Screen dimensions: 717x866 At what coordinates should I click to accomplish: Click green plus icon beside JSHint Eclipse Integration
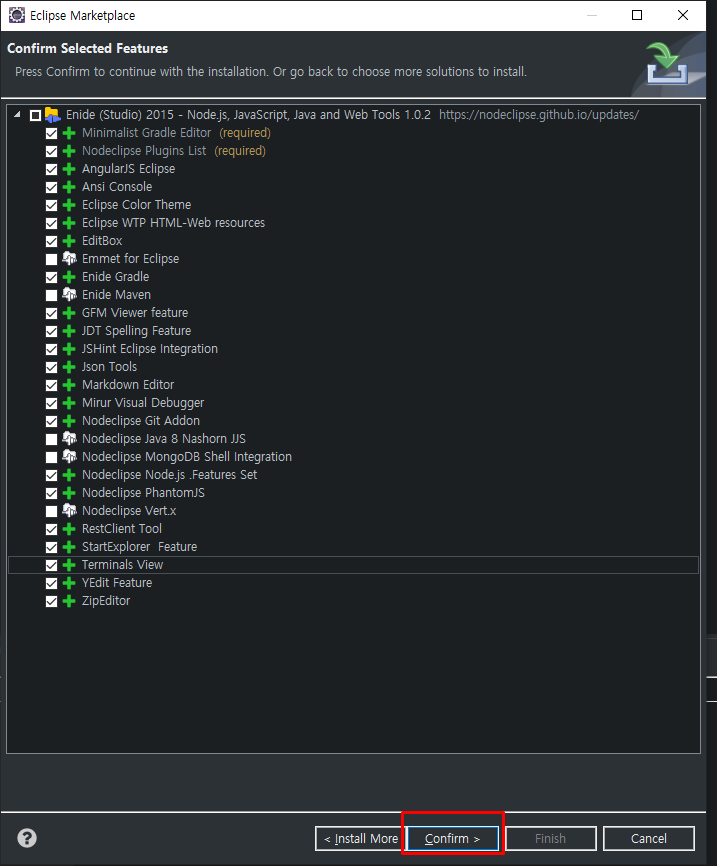point(69,349)
